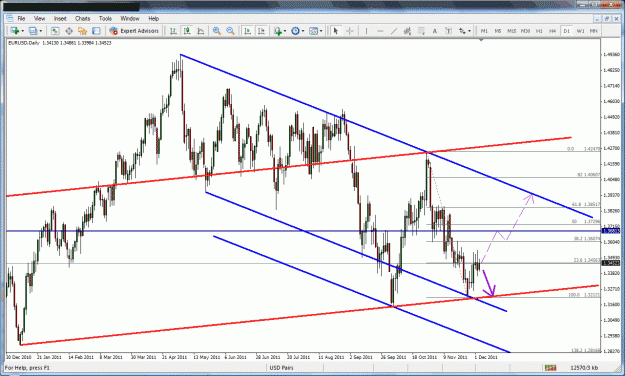The image size is (625, 376).
Task: Open the Charts menu
Action: click(83, 18)
